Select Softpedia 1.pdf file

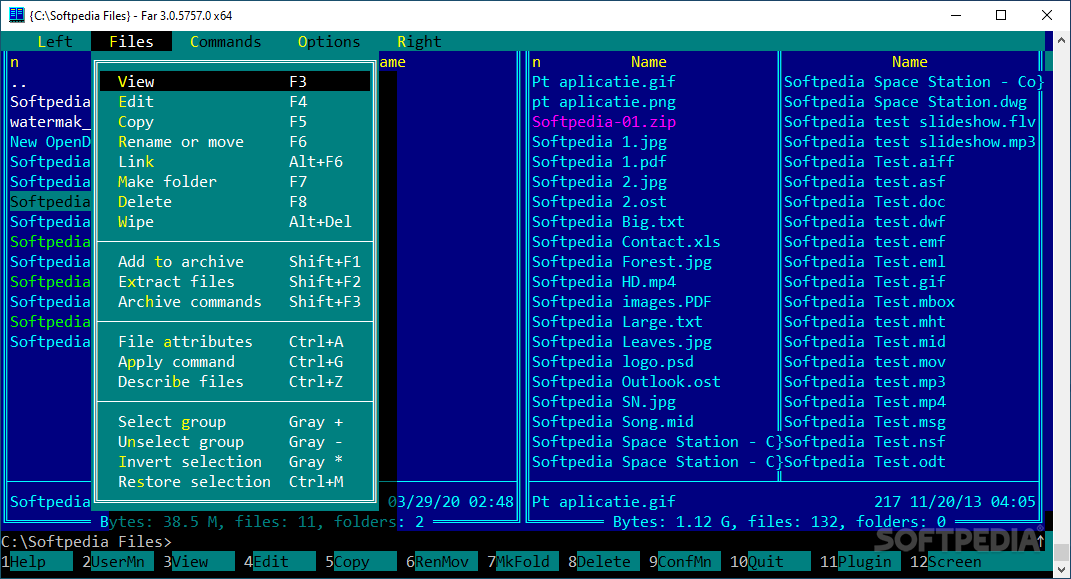click(x=599, y=162)
